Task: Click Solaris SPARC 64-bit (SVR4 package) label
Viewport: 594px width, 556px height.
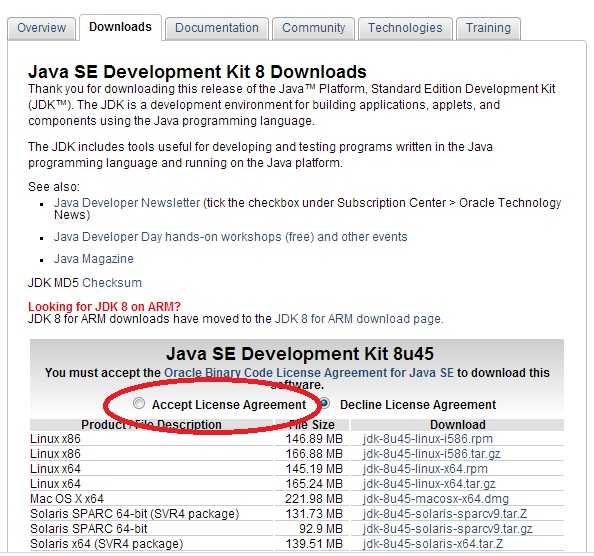Action: coord(135,514)
